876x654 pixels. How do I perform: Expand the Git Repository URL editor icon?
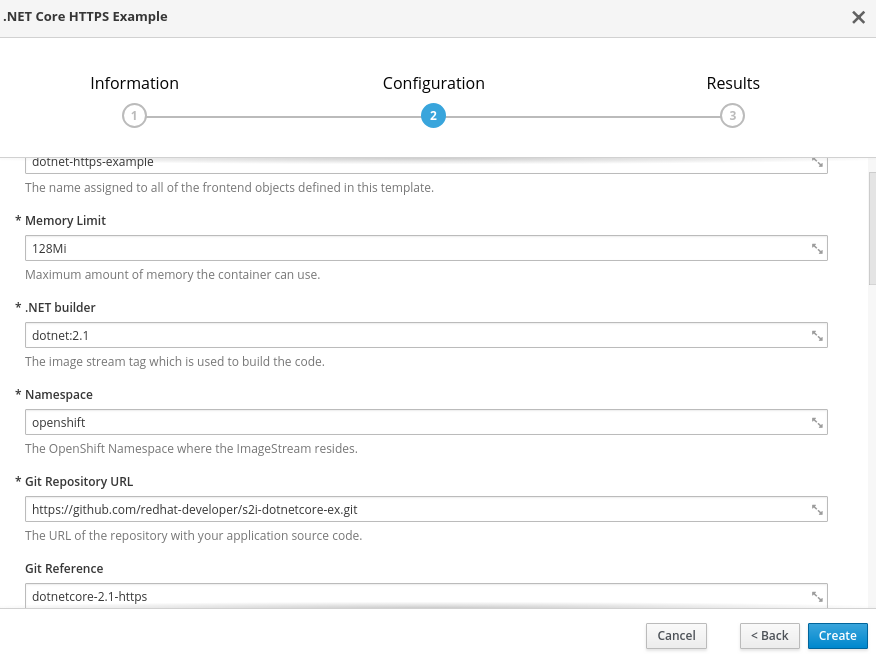[x=817, y=510]
